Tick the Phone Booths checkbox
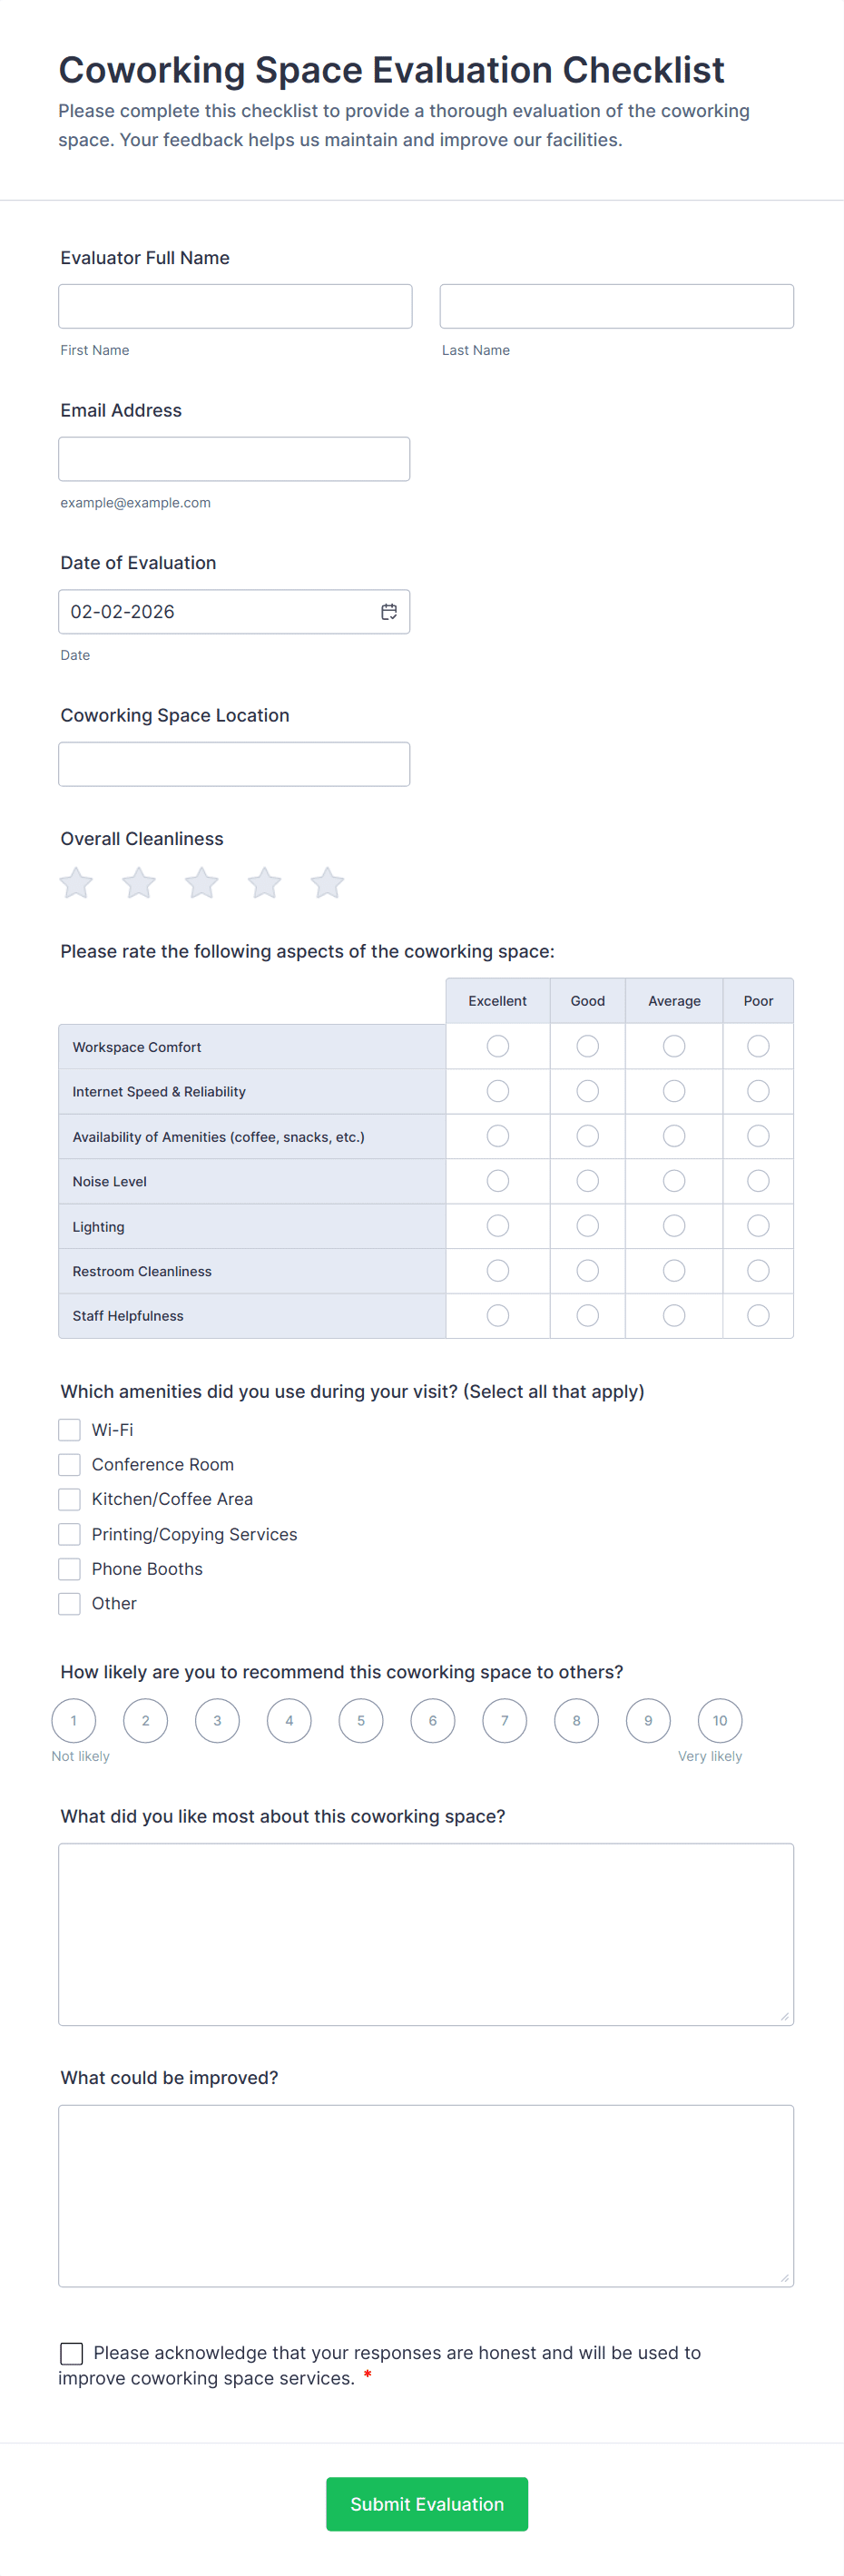 coord(69,1569)
